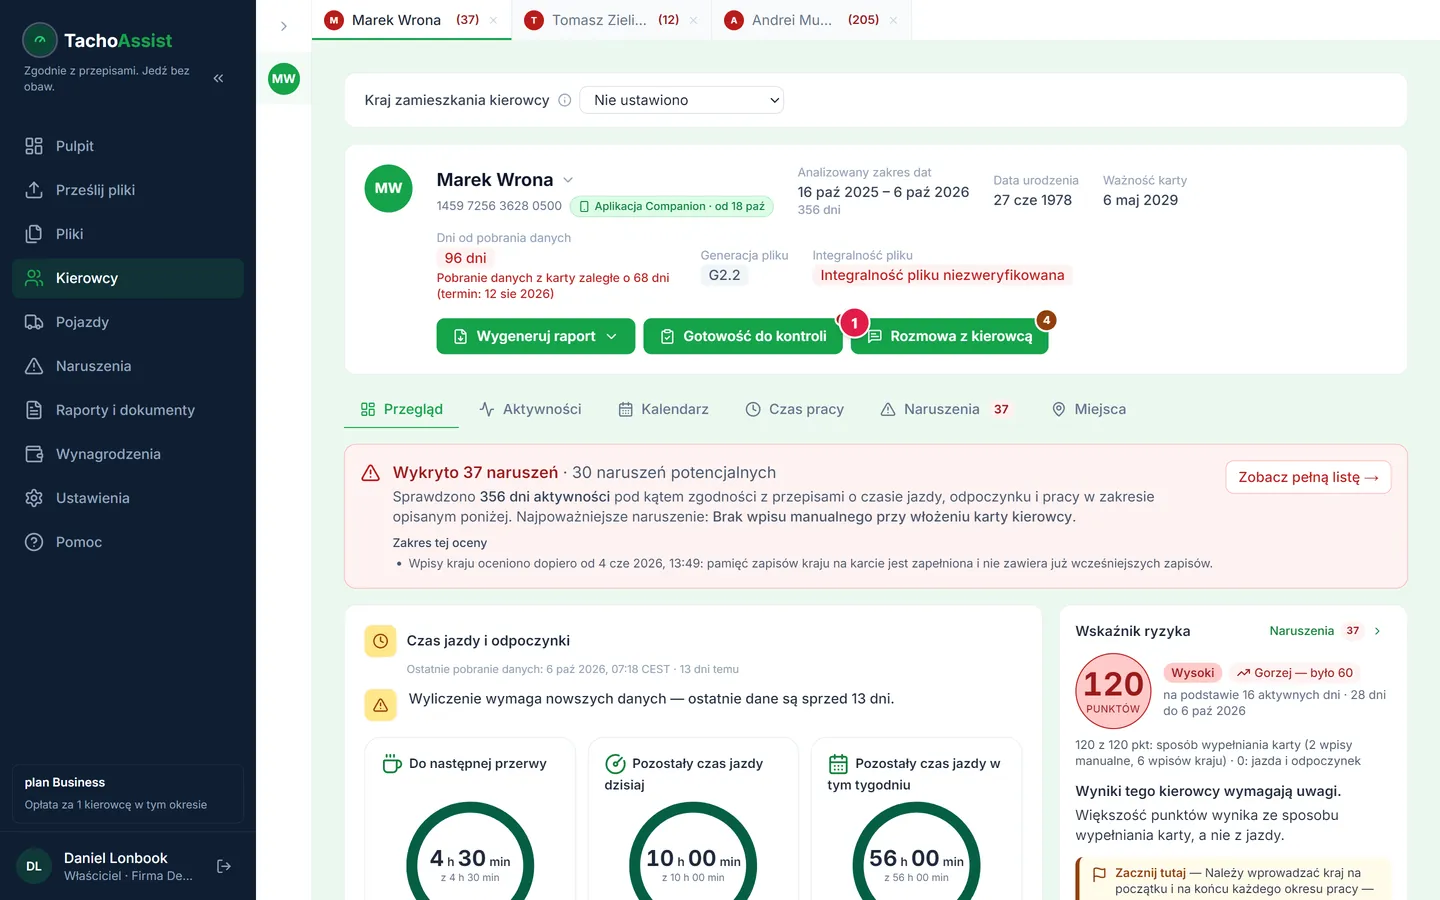The image size is (1440, 900).
Task: Collapse the sidebar with the double-chevron icon
Action: [218, 78]
